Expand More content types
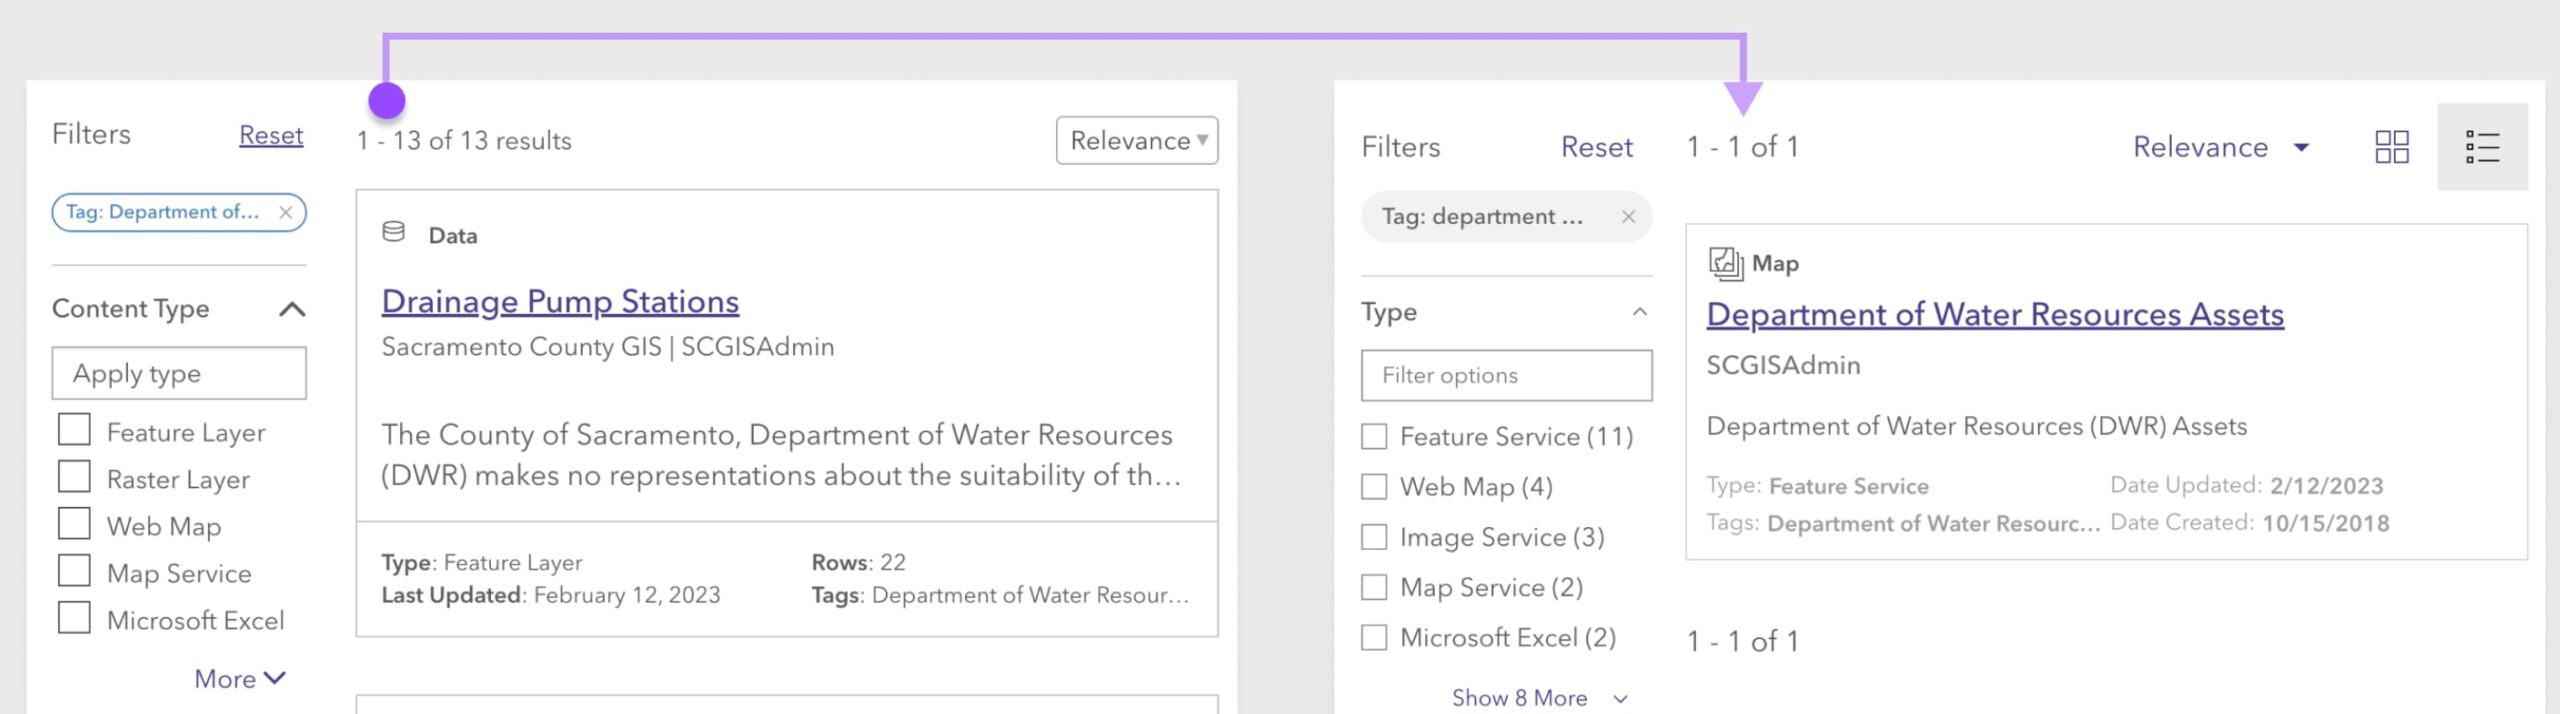The height and width of the screenshot is (714, 2560). point(240,679)
